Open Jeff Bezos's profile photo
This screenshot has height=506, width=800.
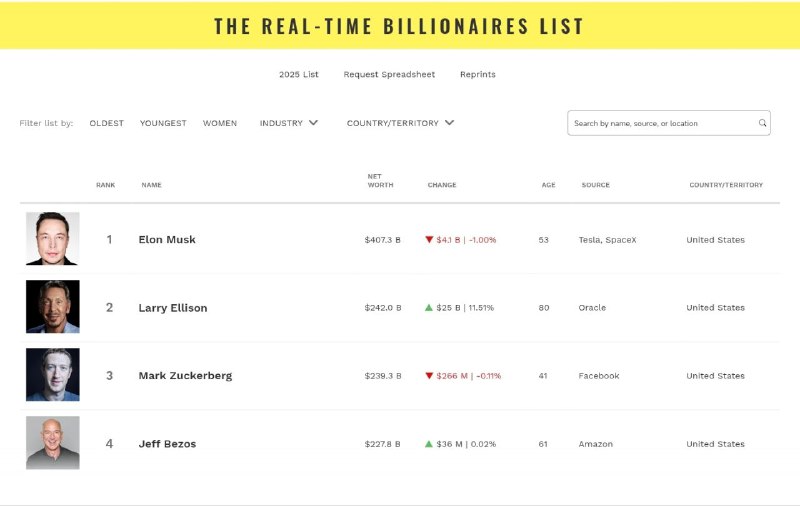(x=53, y=443)
